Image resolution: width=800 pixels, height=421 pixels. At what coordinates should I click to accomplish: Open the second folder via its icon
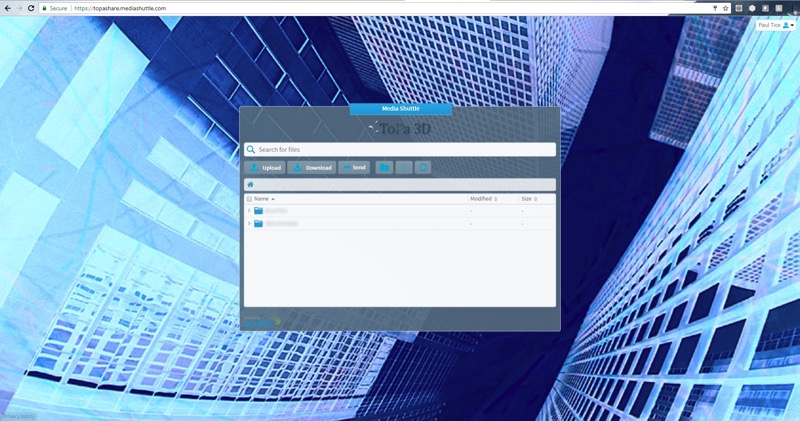click(x=259, y=224)
